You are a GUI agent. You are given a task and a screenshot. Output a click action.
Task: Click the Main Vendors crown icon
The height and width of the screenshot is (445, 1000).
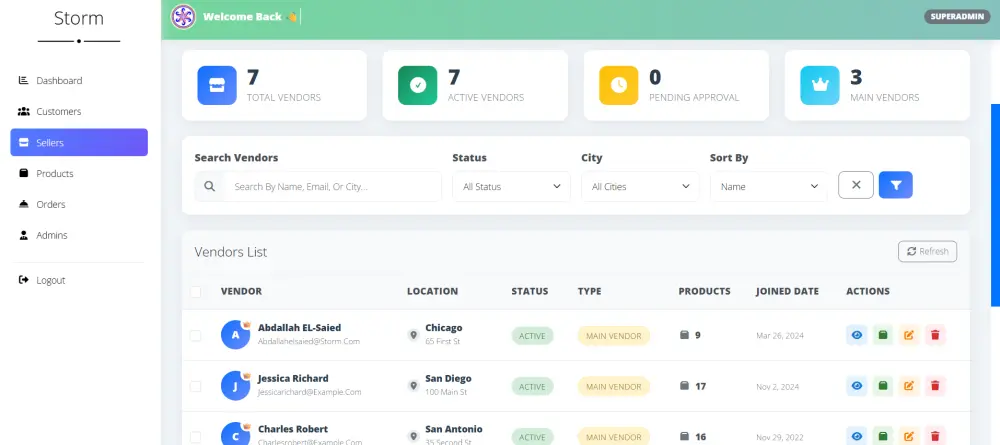coord(820,85)
